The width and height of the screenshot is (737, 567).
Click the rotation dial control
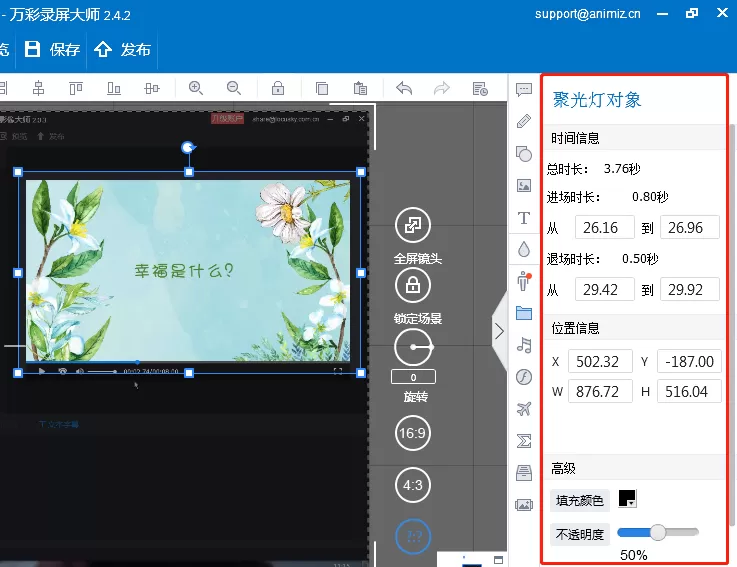click(x=413, y=347)
